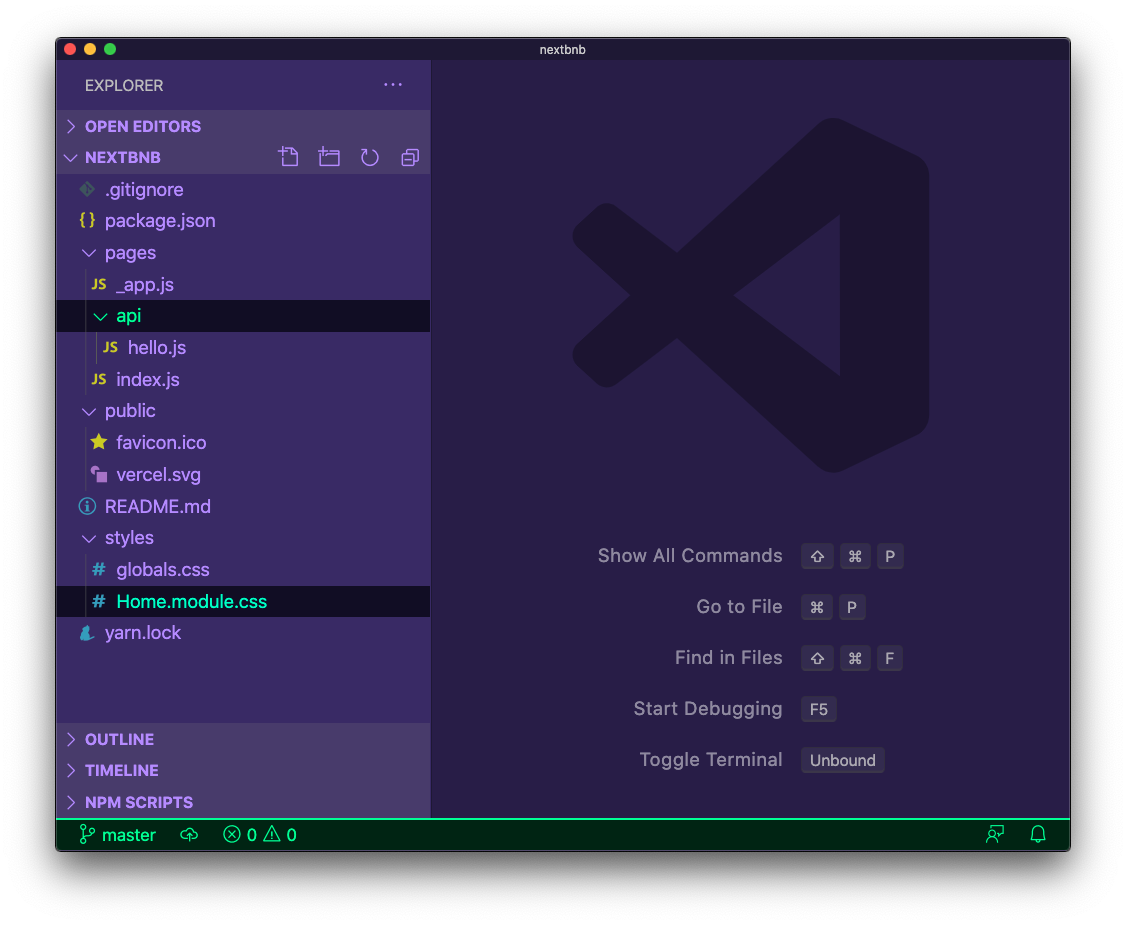Open explorer views and more actions menu
Image resolution: width=1126 pixels, height=925 pixels.
tap(393, 85)
